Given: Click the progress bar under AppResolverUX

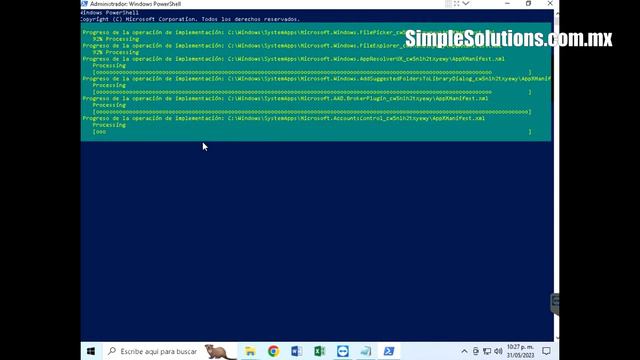Looking at the screenshot, I should pos(312,72).
